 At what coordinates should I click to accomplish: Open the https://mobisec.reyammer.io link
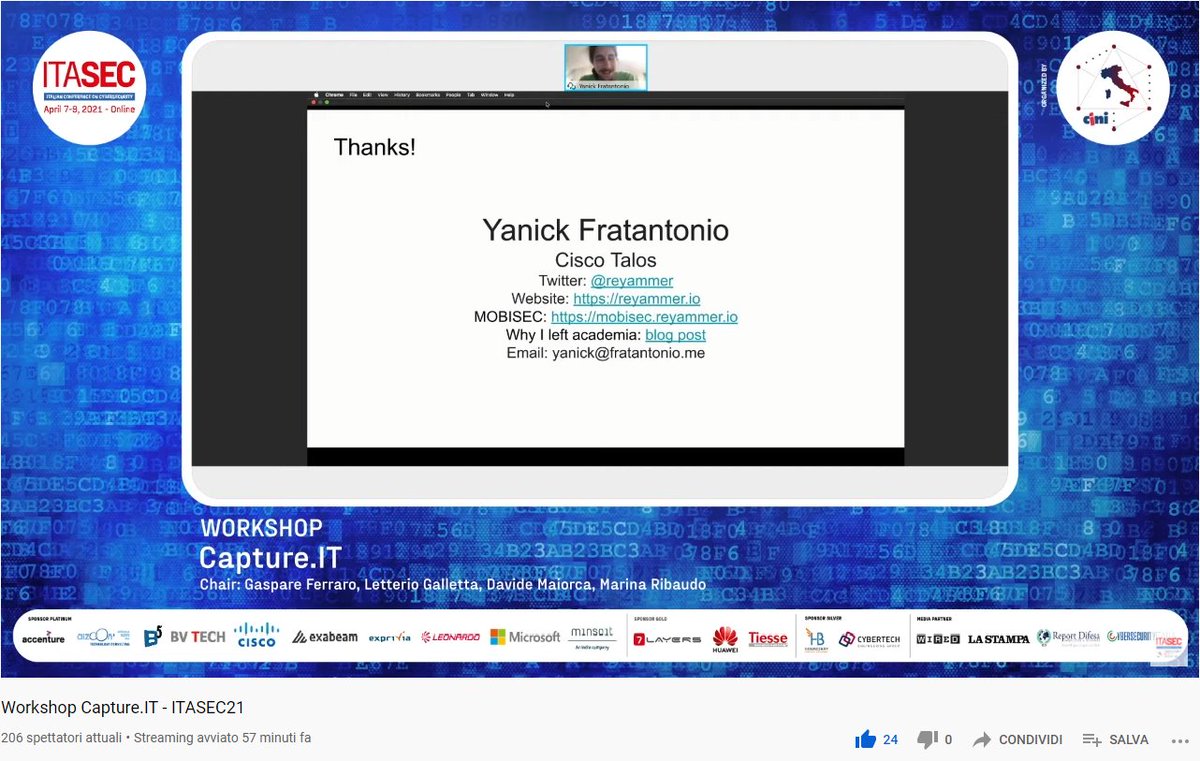(x=644, y=316)
